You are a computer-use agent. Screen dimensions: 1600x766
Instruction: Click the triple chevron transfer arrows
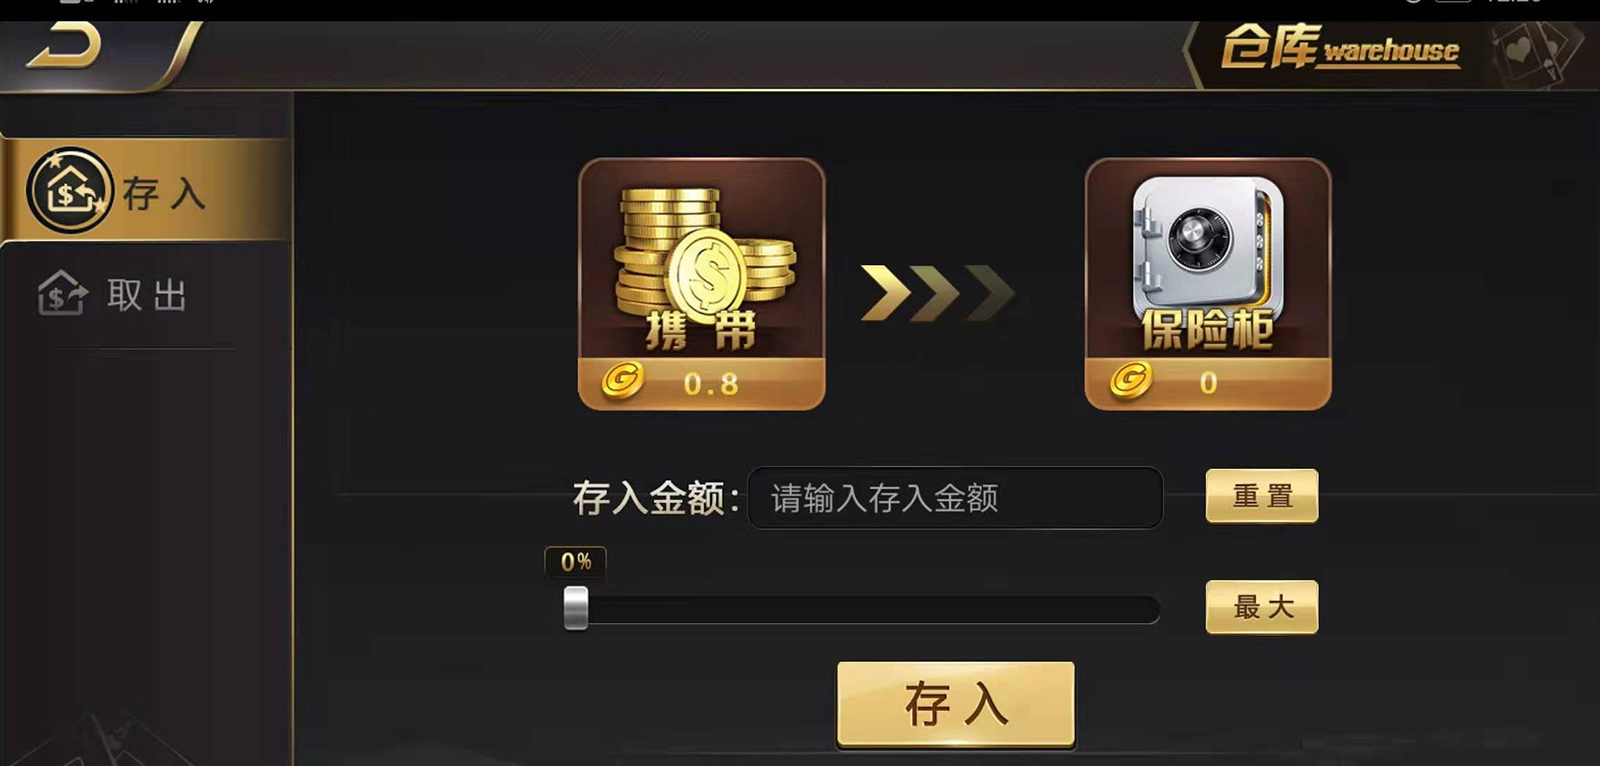[938, 293]
